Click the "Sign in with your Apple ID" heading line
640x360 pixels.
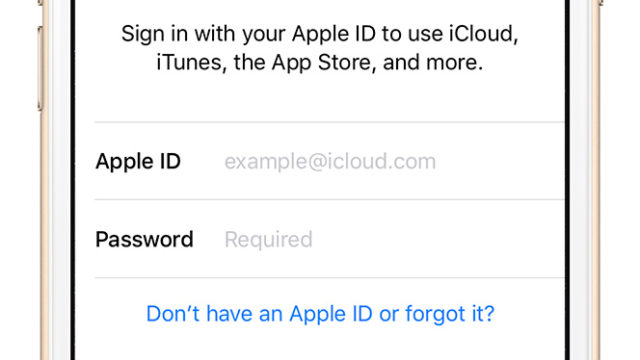click(320, 34)
